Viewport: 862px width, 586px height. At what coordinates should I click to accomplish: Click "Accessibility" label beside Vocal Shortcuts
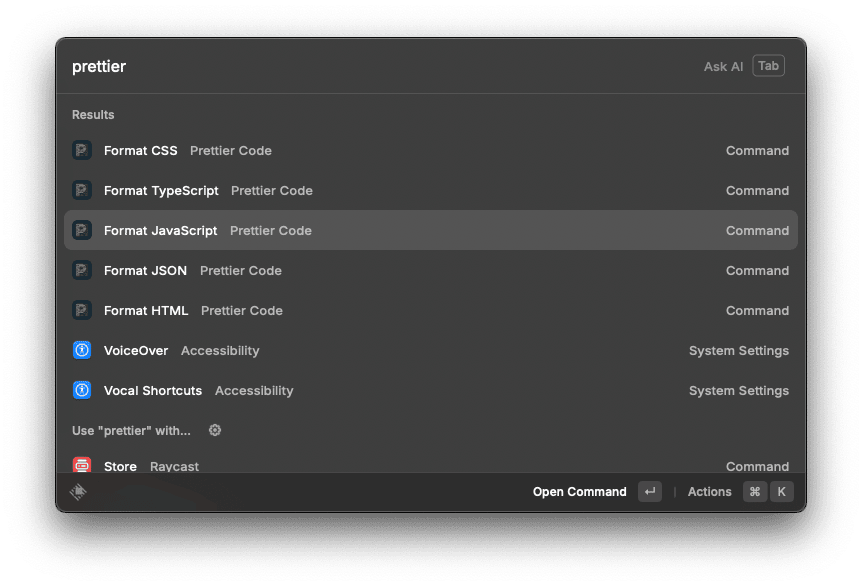255,391
